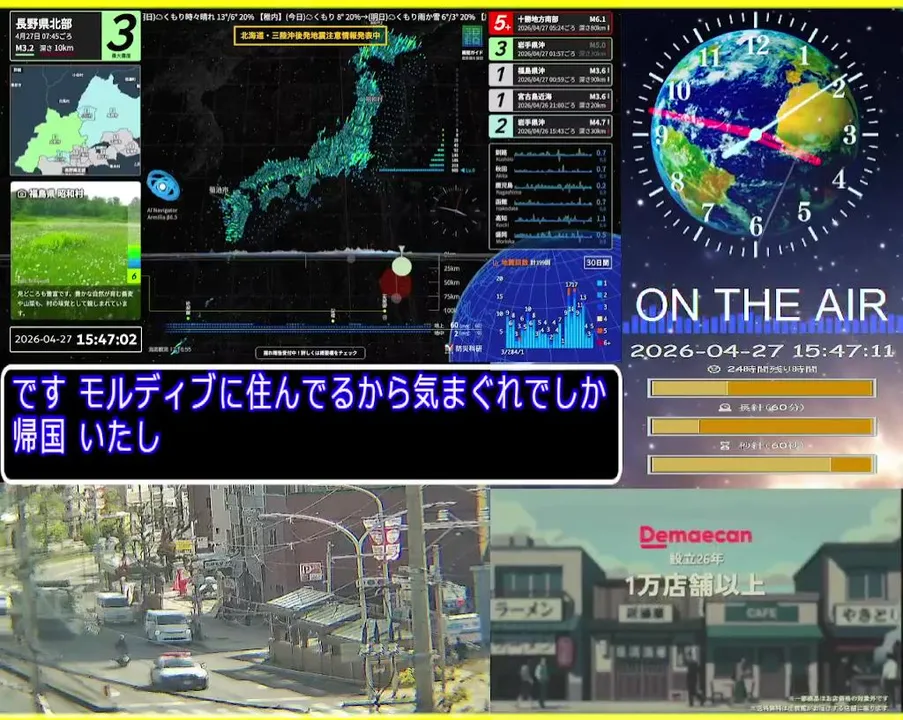This screenshot has width=903, height=720.
Task: Click the 長針(60分) progress bar
Action: 762,426
